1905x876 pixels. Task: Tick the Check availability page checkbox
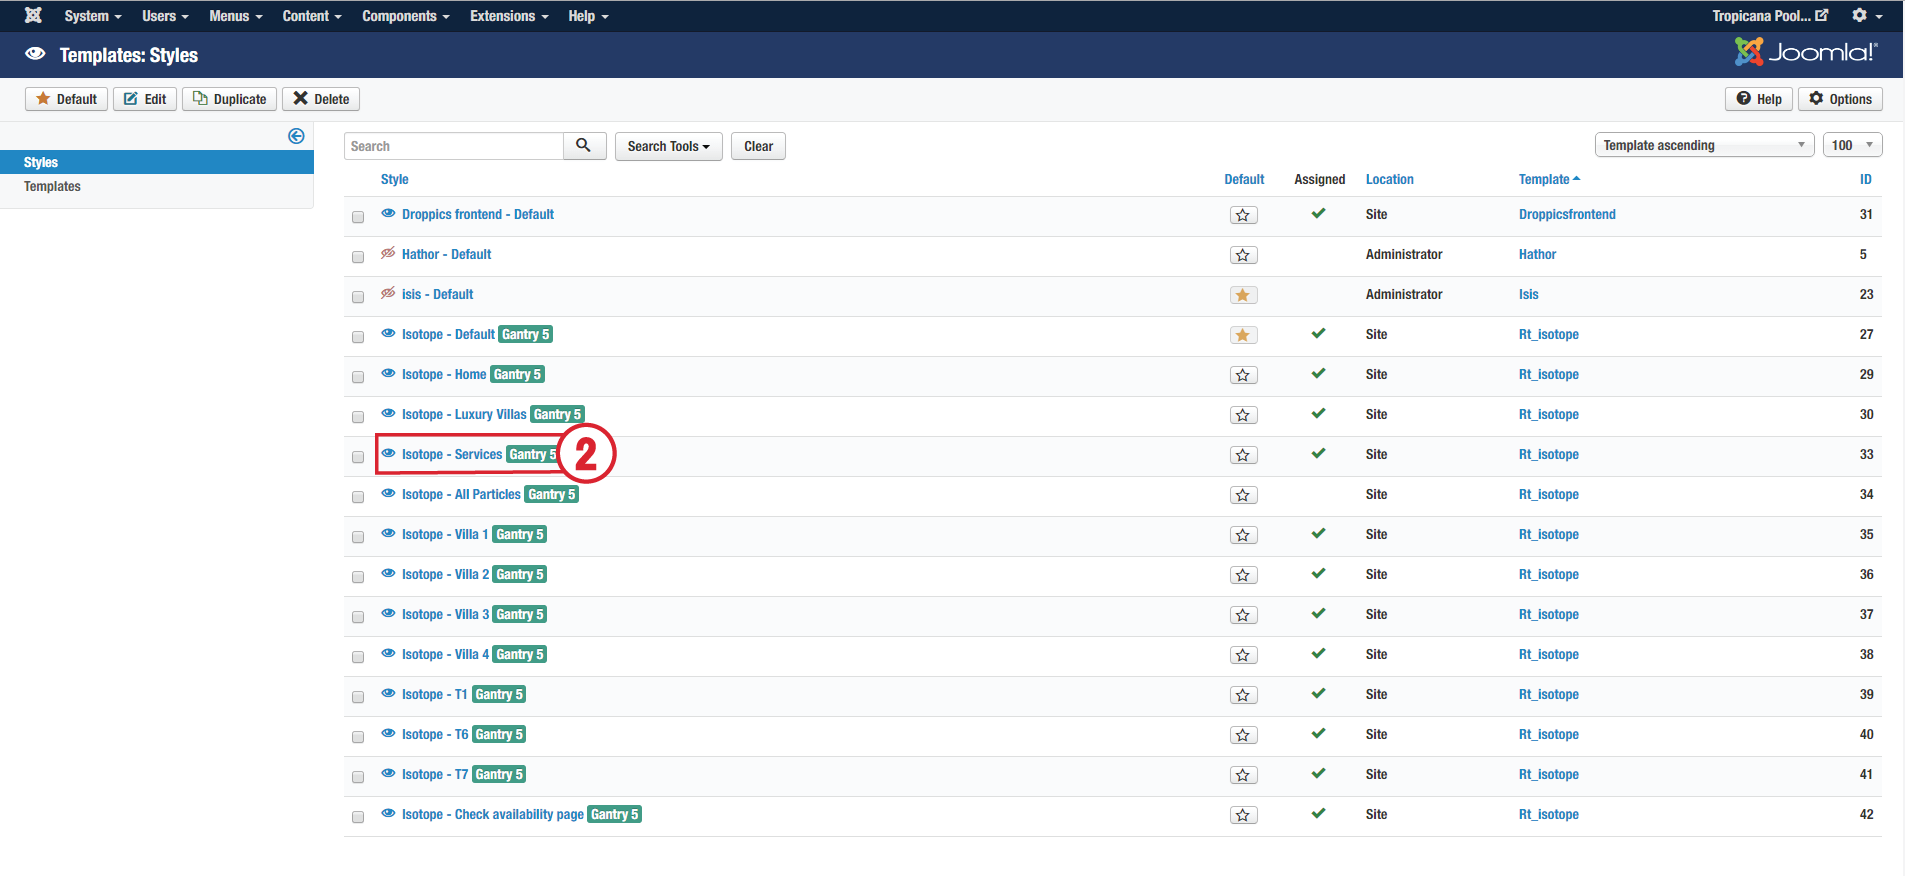click(x=358, y=817)
